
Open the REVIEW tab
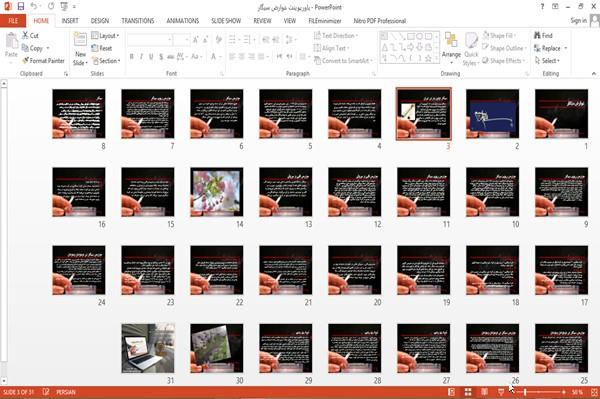[262, 21]
